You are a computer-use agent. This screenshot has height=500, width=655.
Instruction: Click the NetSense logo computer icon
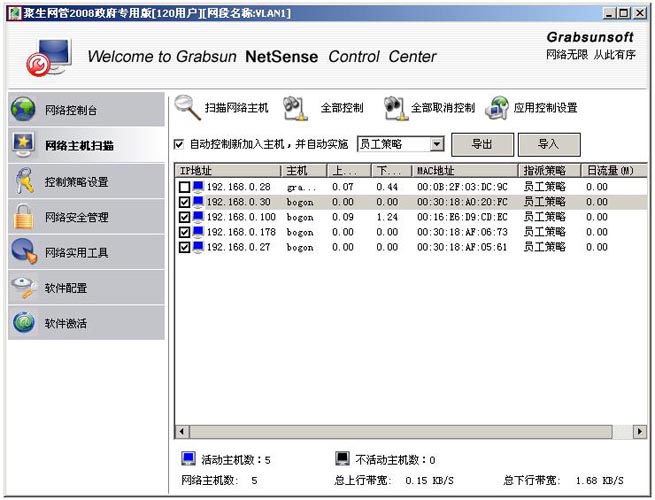tap(49, 57)
